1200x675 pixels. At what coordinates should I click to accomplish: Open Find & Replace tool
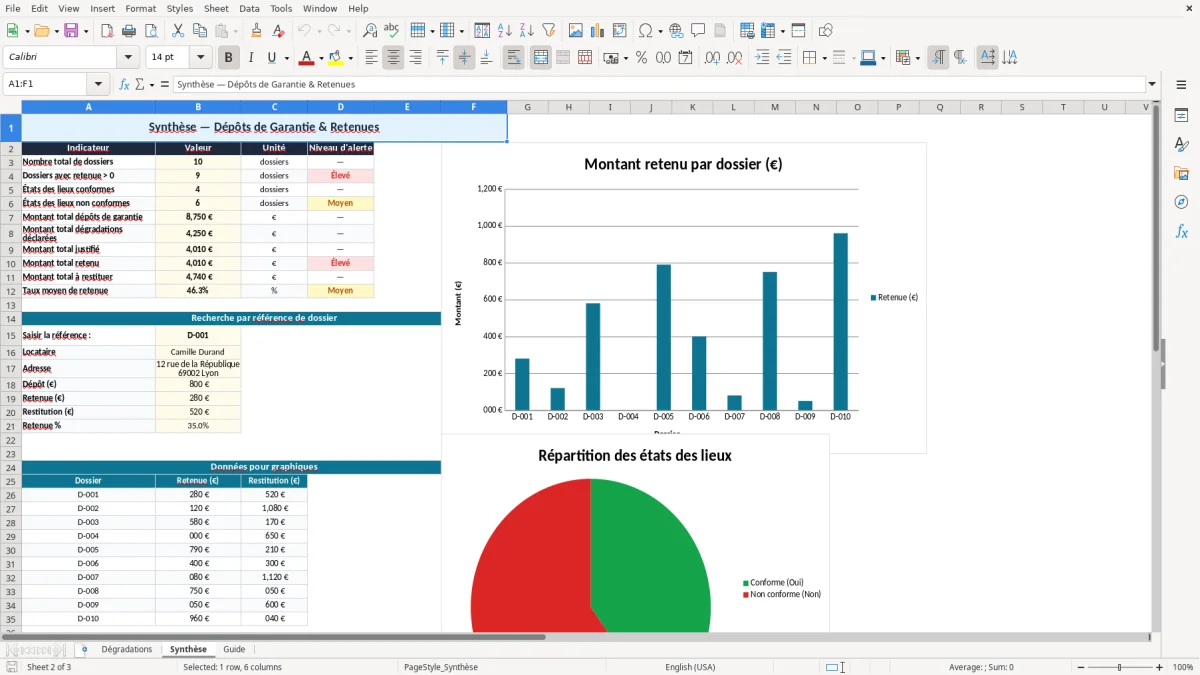pyautogui.click(x=370, y=31)
